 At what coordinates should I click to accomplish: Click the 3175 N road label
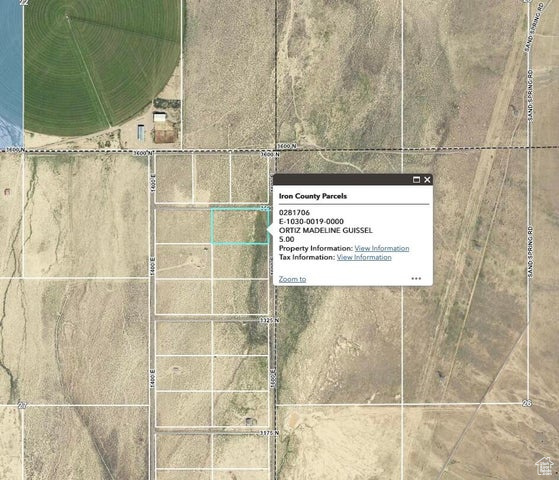point(270,433)
